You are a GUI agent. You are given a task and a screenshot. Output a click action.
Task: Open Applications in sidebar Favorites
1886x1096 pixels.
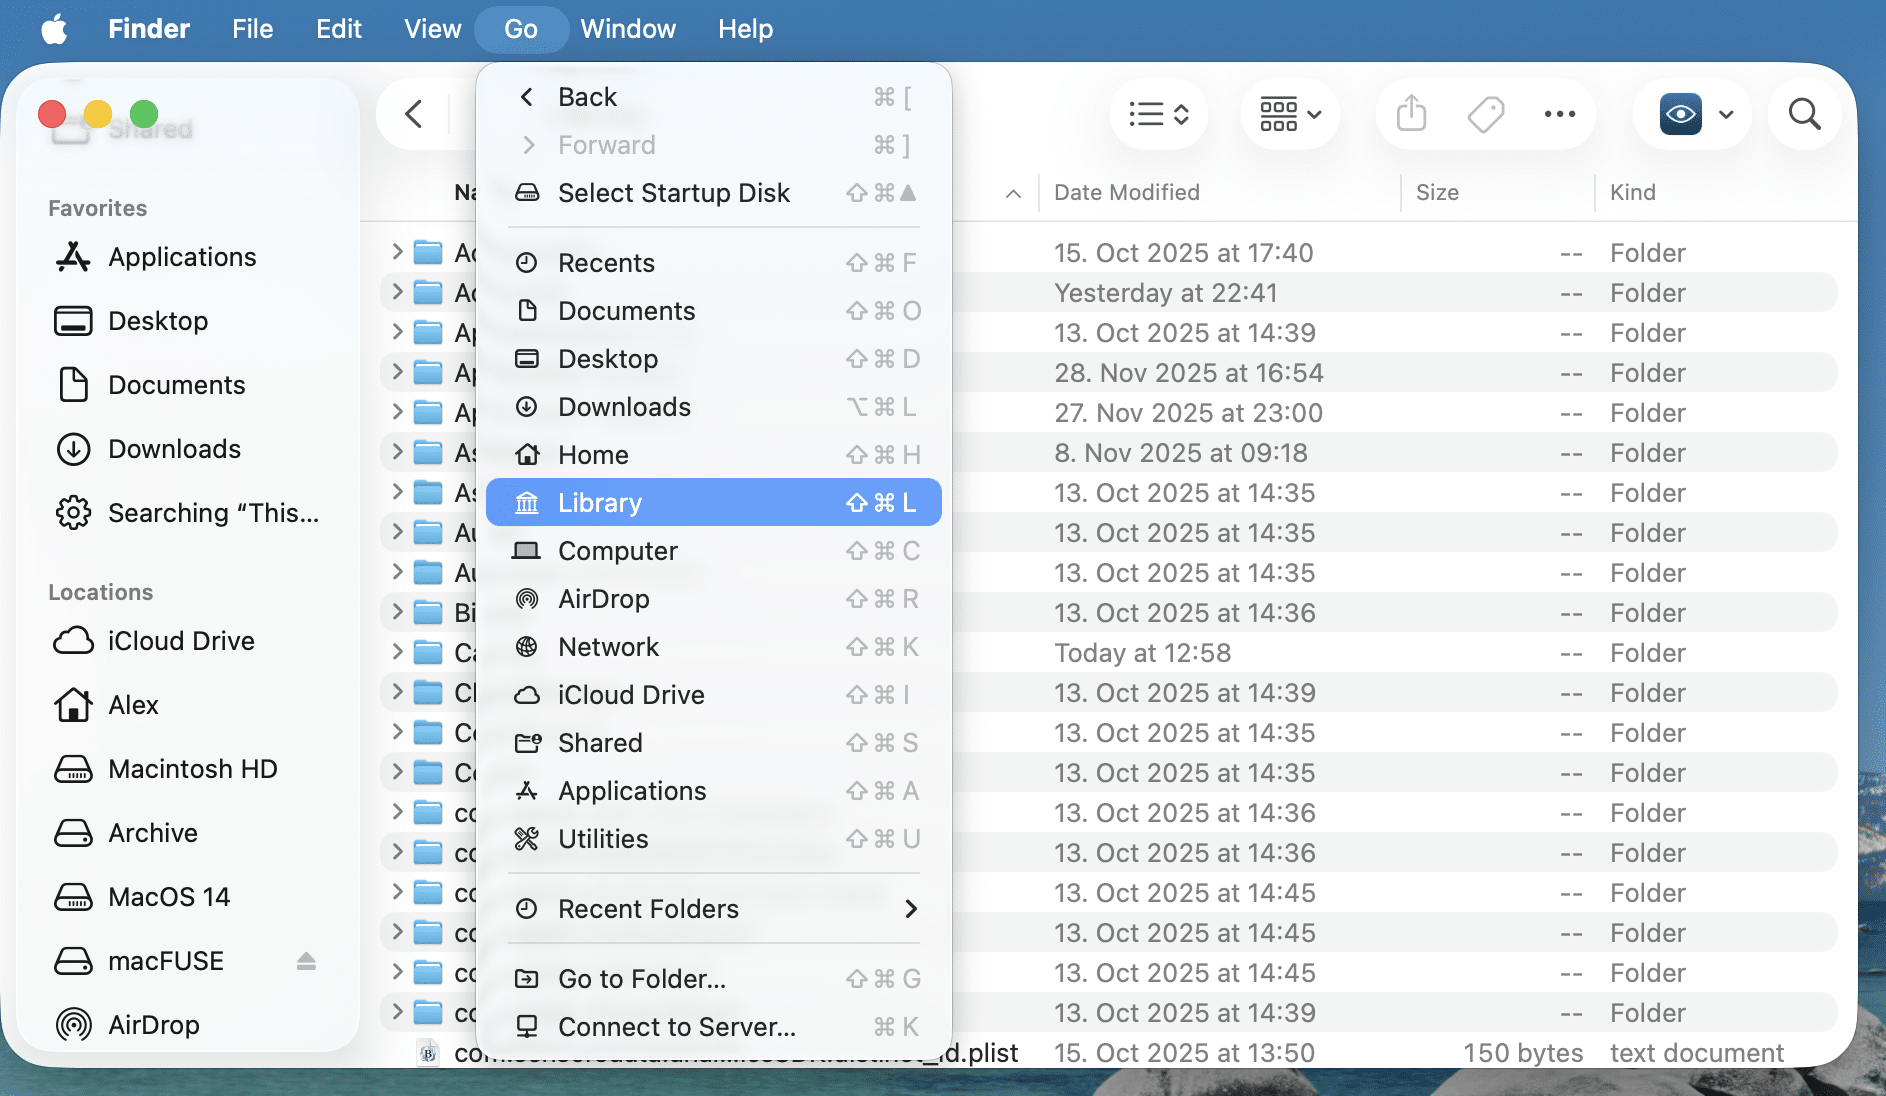(x=188, y=257)
